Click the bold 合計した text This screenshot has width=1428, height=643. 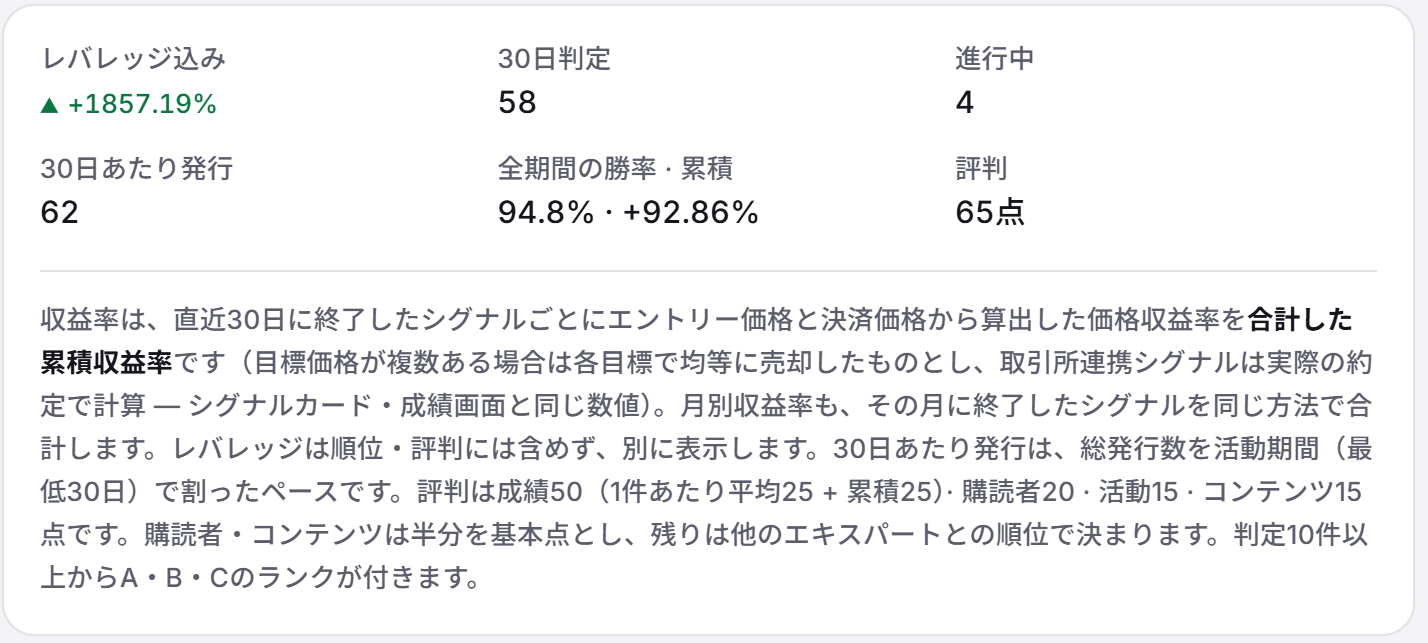tap(1301, 320)
